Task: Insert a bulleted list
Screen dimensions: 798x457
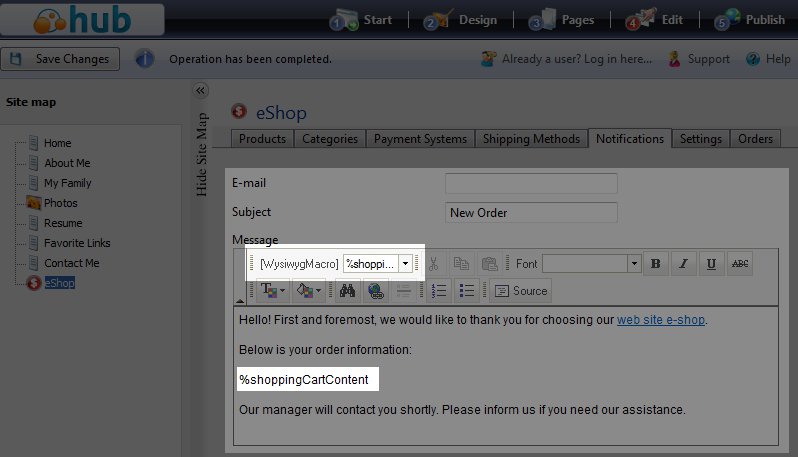Action: [x=466, y=291]
